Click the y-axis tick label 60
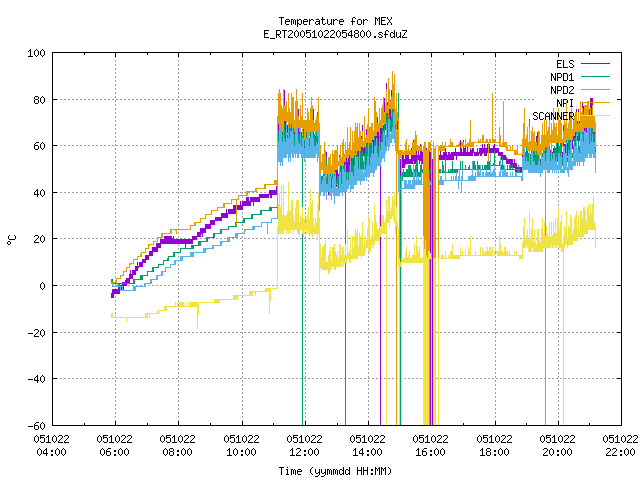This screenshot has height=480, width=640. pos(39,146)
